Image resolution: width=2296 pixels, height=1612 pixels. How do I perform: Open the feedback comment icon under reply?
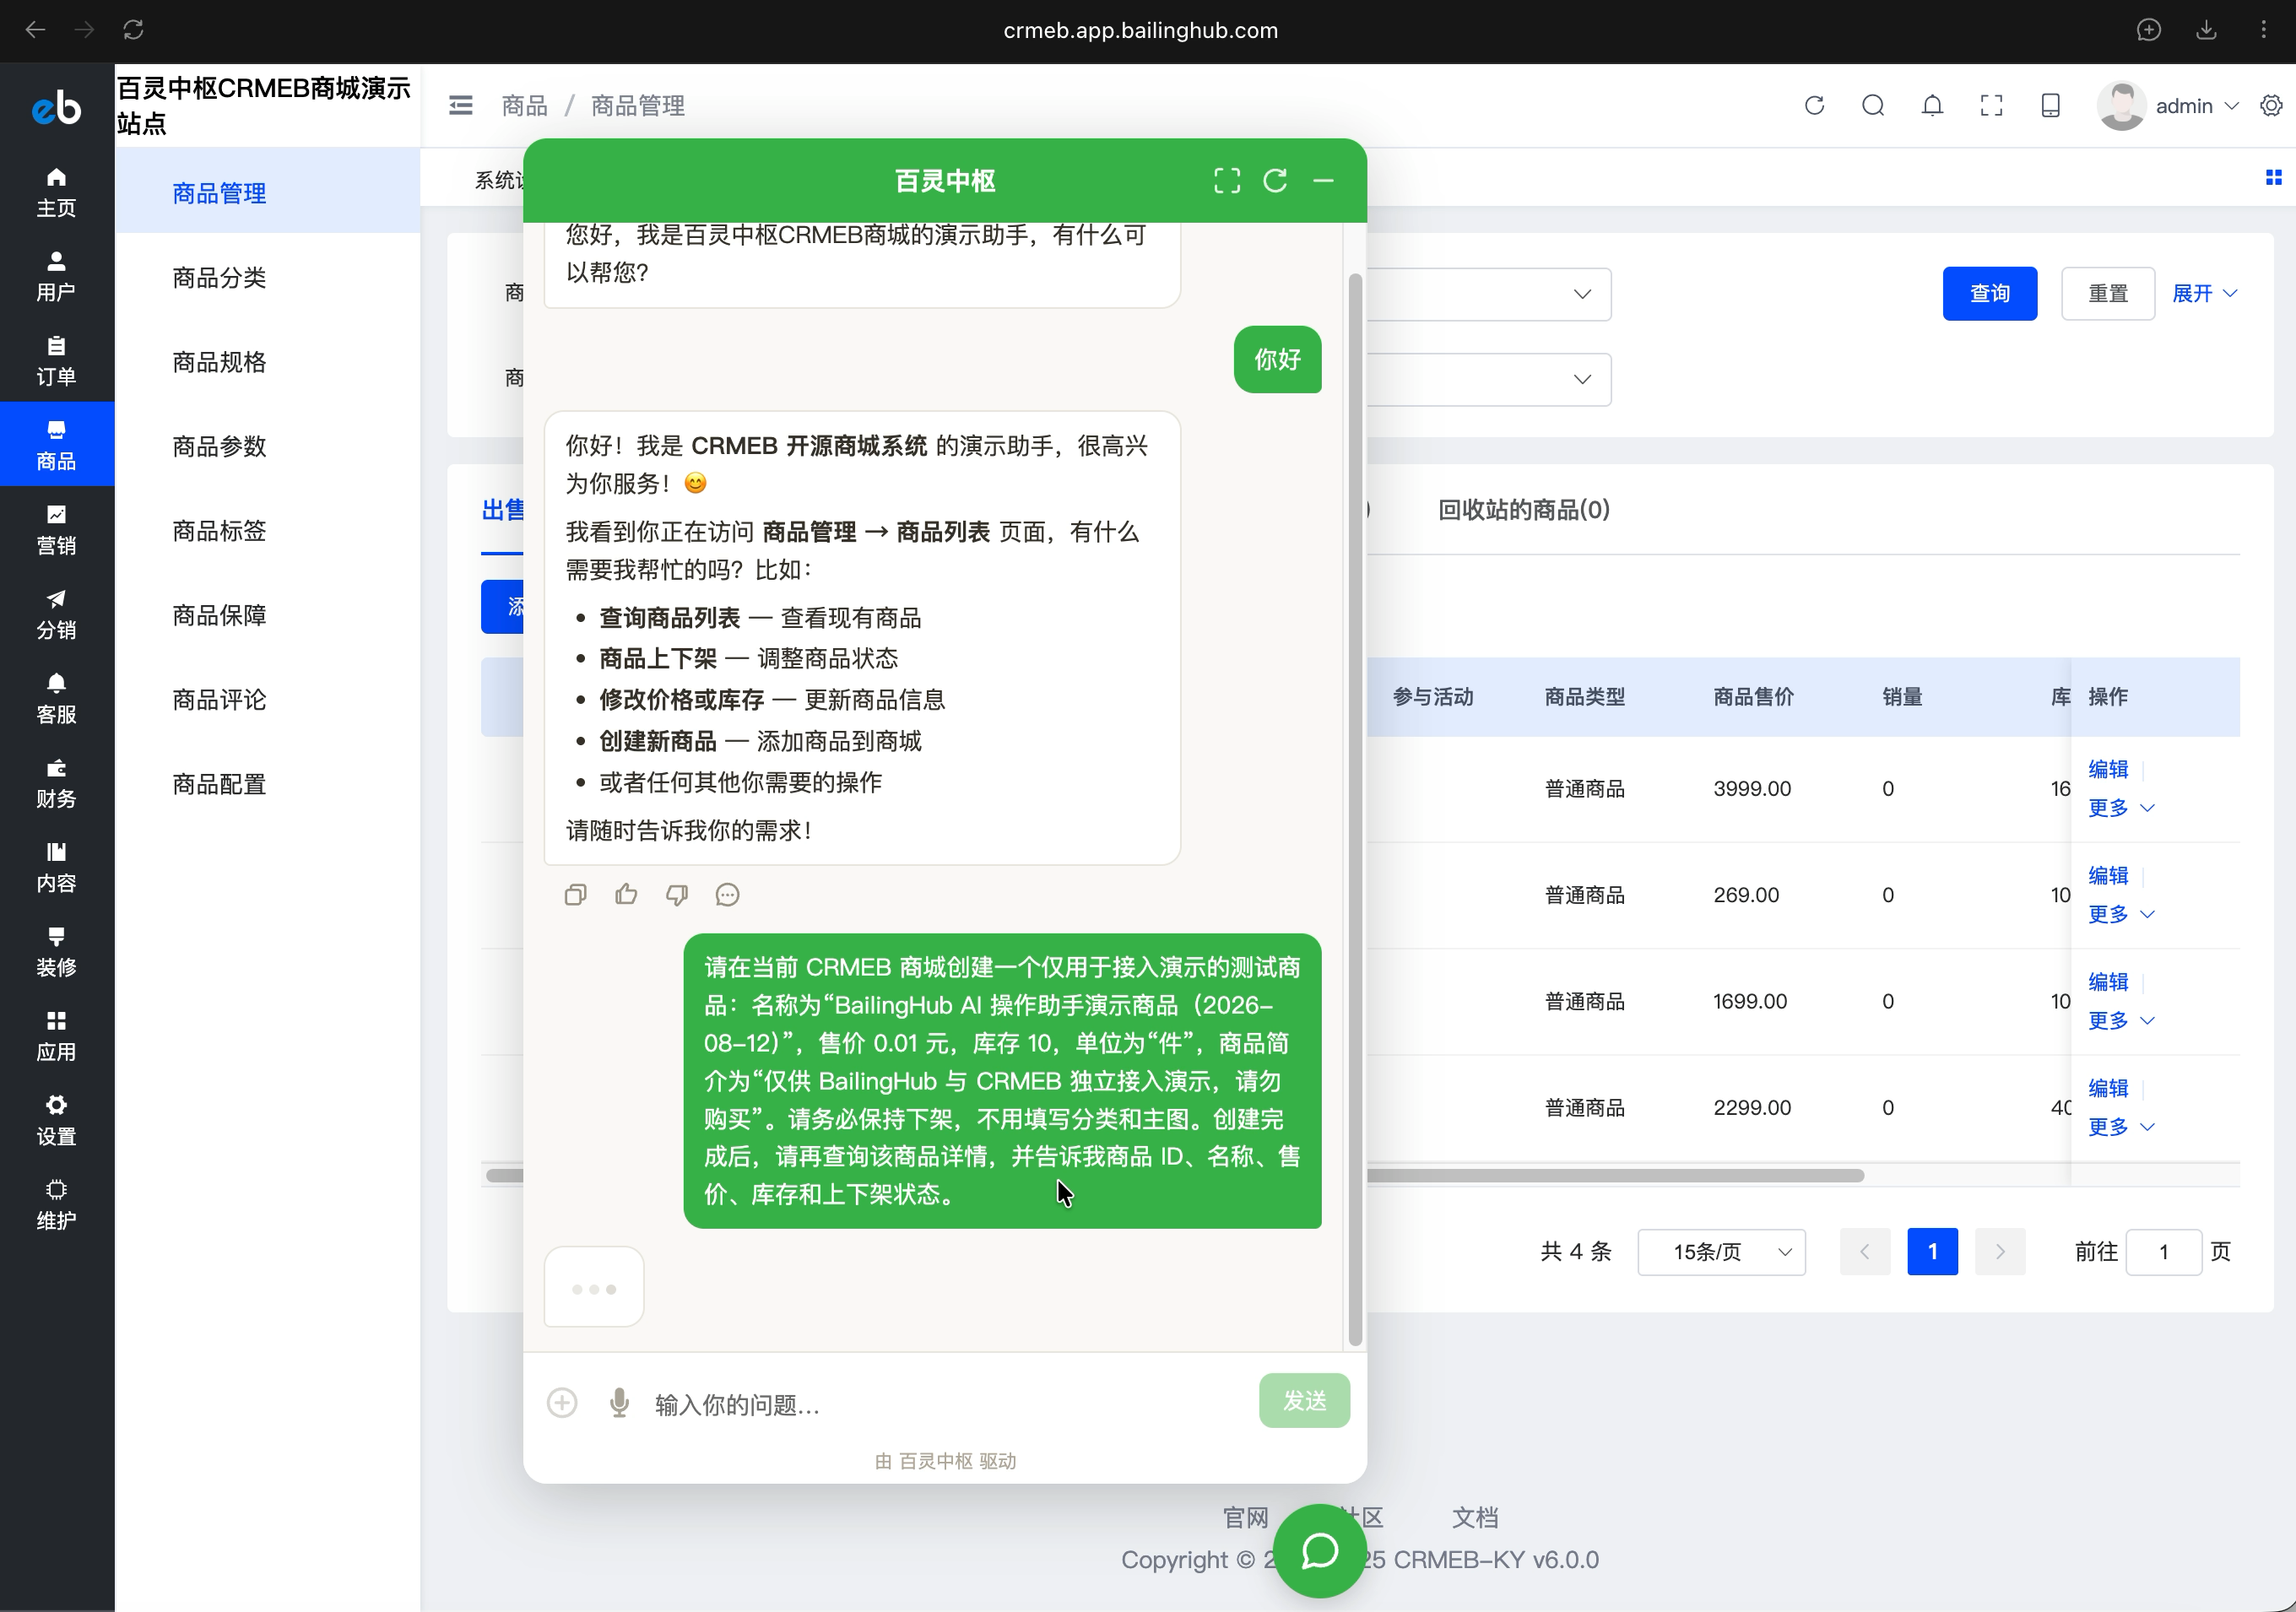click(727, 894)
